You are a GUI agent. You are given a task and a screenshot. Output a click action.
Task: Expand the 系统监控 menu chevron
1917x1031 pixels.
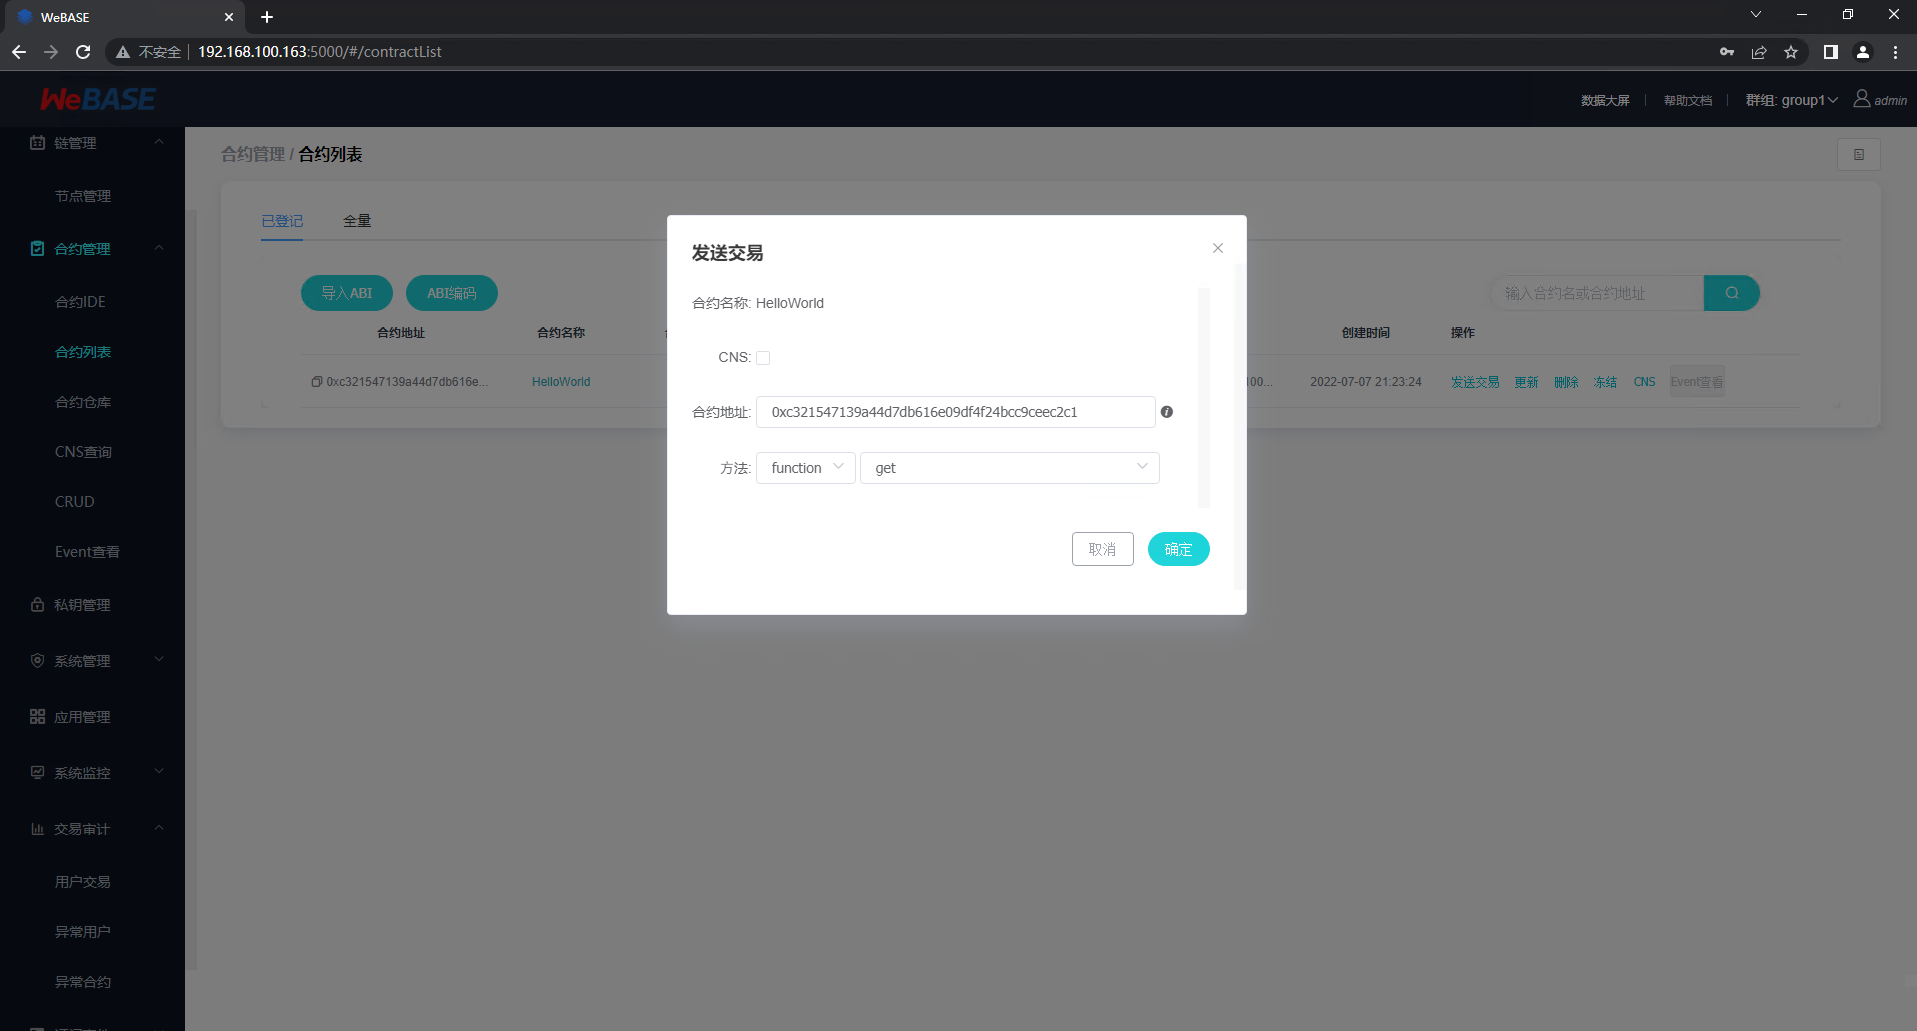click(159, 772)
